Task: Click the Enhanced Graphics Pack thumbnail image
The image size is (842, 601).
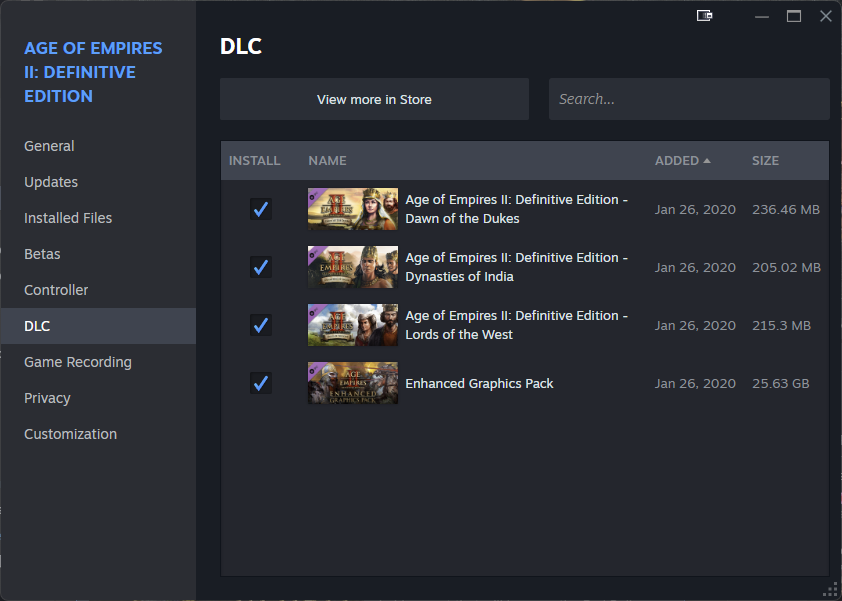Action: pos(353,383)
